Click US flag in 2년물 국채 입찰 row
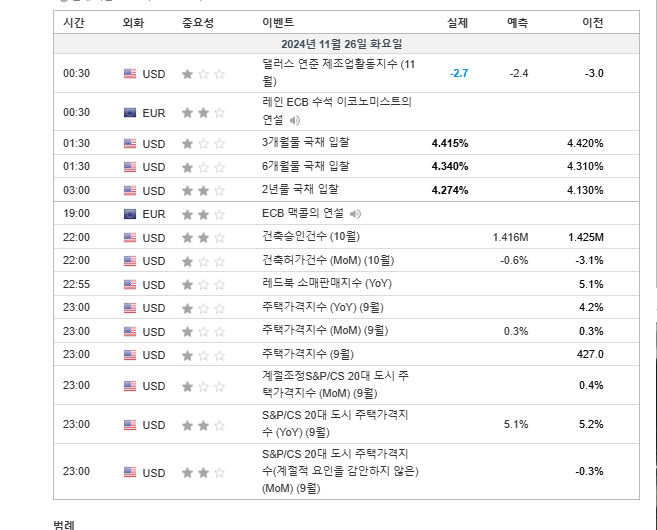The height and width of the screenshot is (530, 657). pos(130,191)
